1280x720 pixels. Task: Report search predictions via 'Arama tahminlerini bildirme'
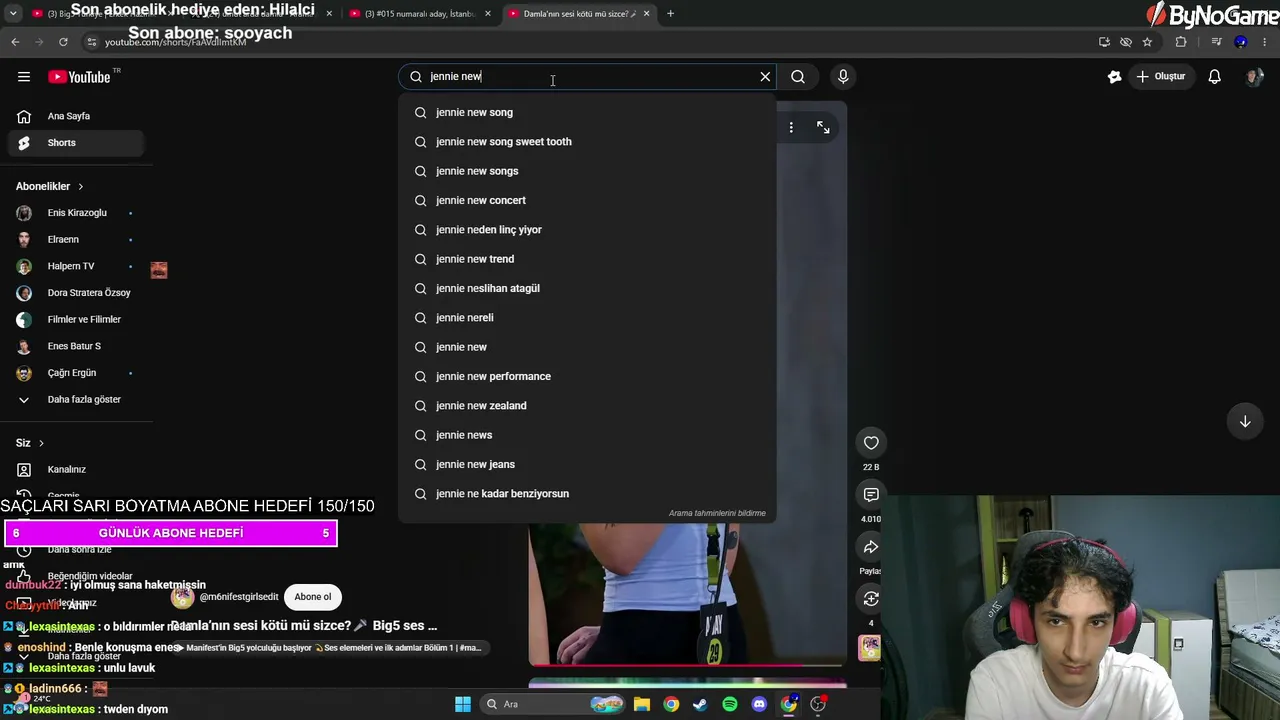click(717, 513)
